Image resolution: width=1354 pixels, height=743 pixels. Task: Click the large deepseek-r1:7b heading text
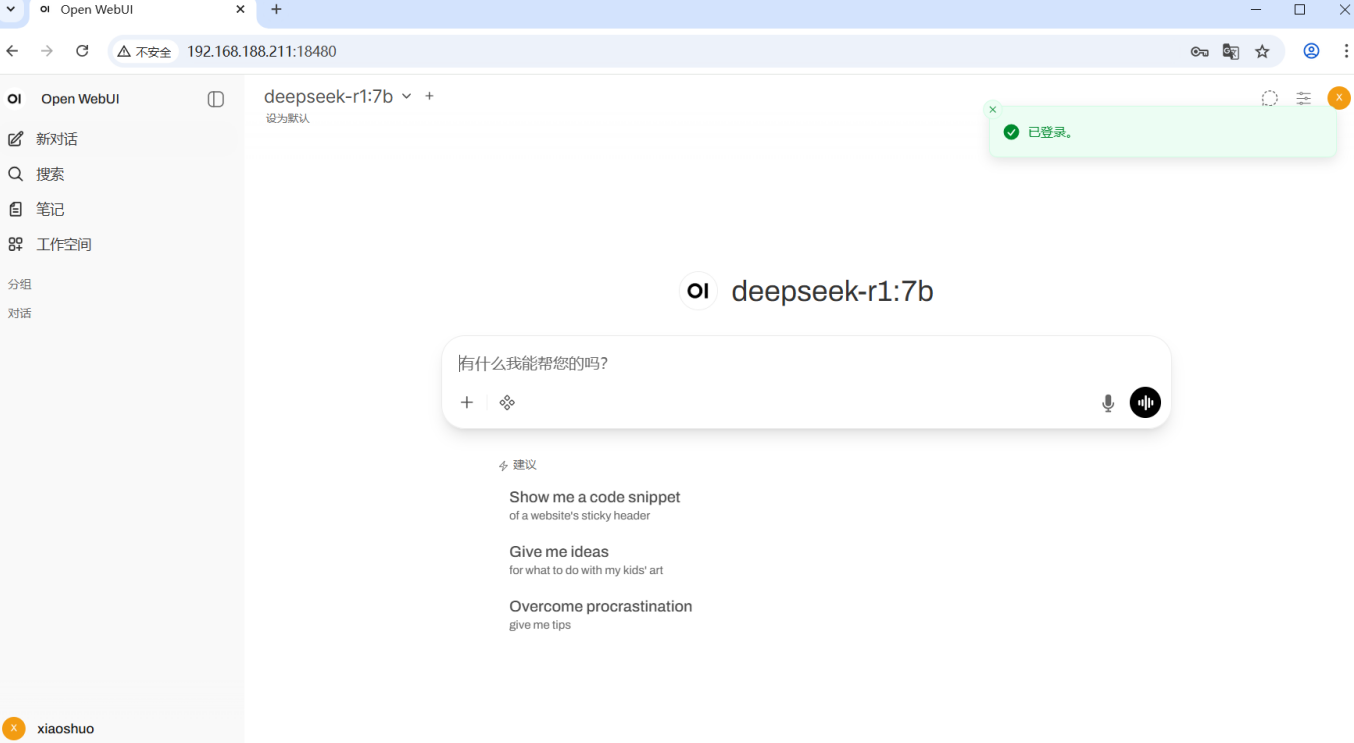coord(832,291)
